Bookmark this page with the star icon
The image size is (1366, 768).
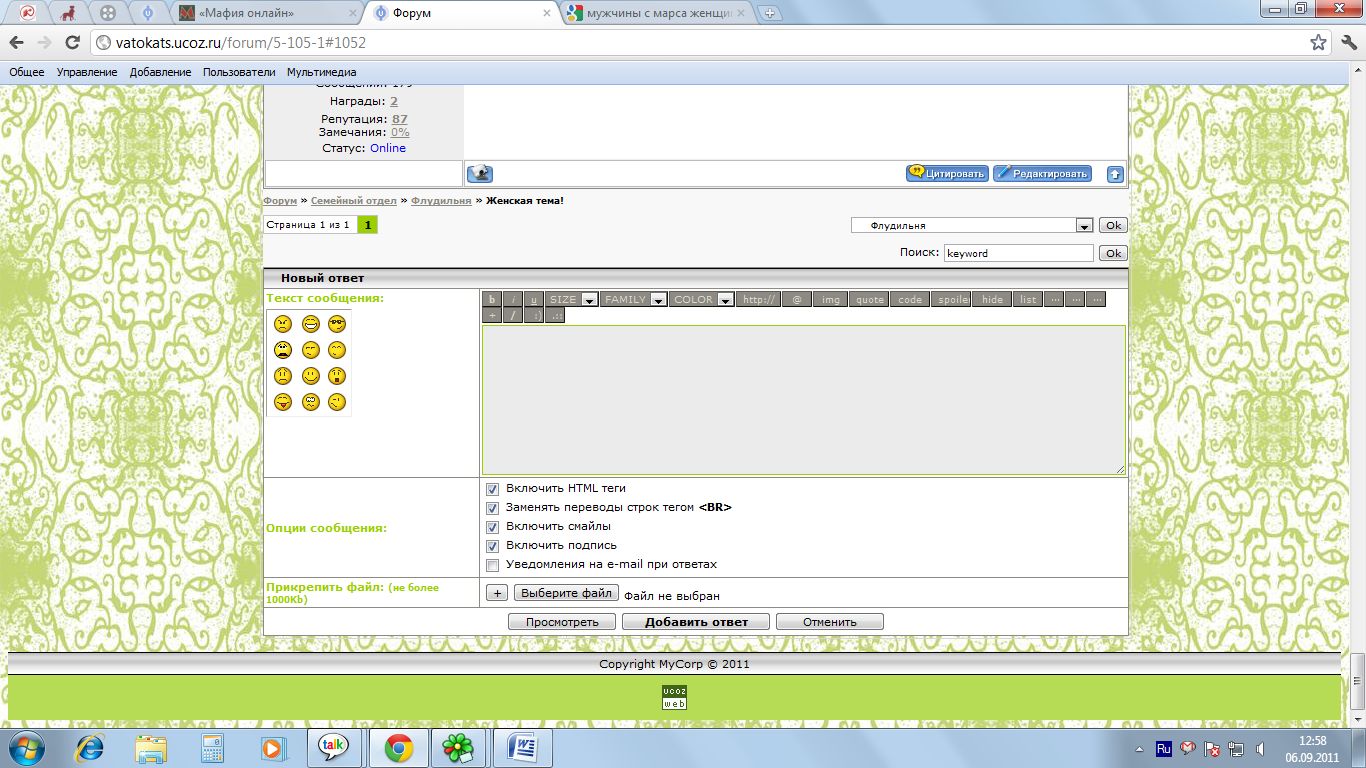point(1319,43)
